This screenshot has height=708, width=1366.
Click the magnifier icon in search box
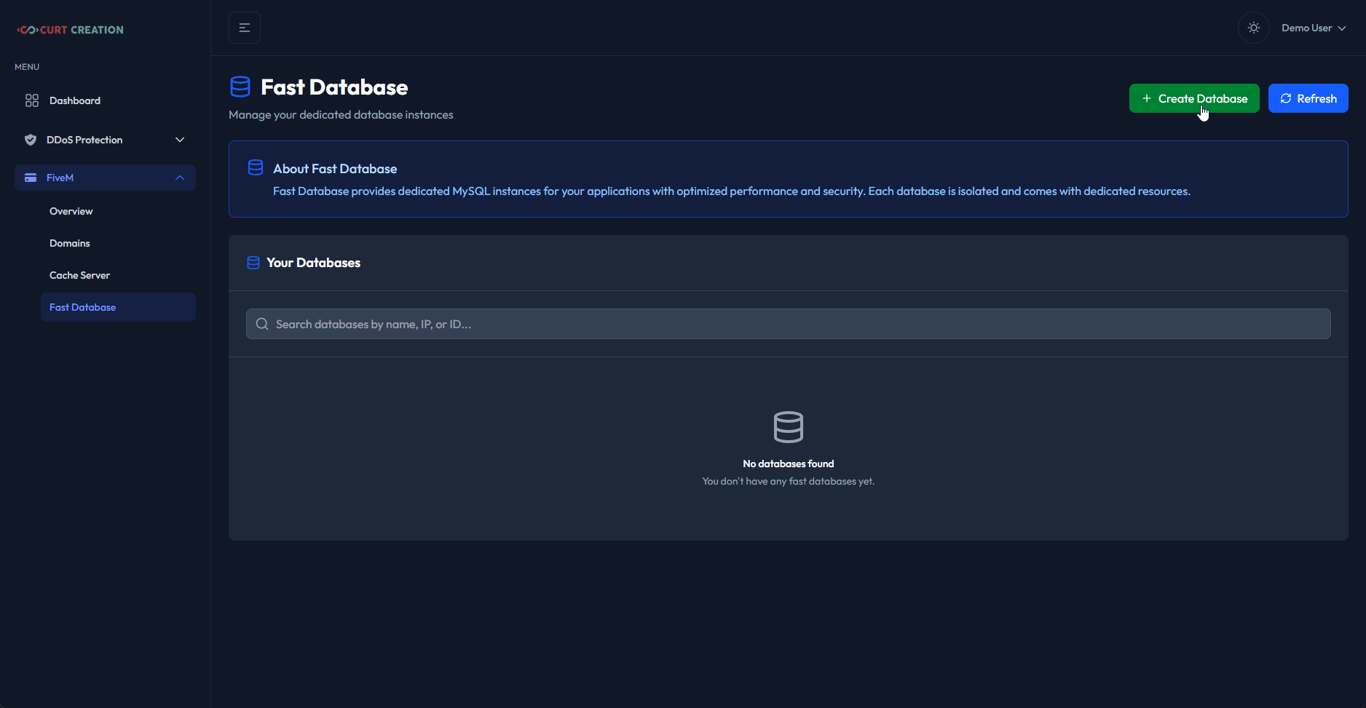point(262,324)
